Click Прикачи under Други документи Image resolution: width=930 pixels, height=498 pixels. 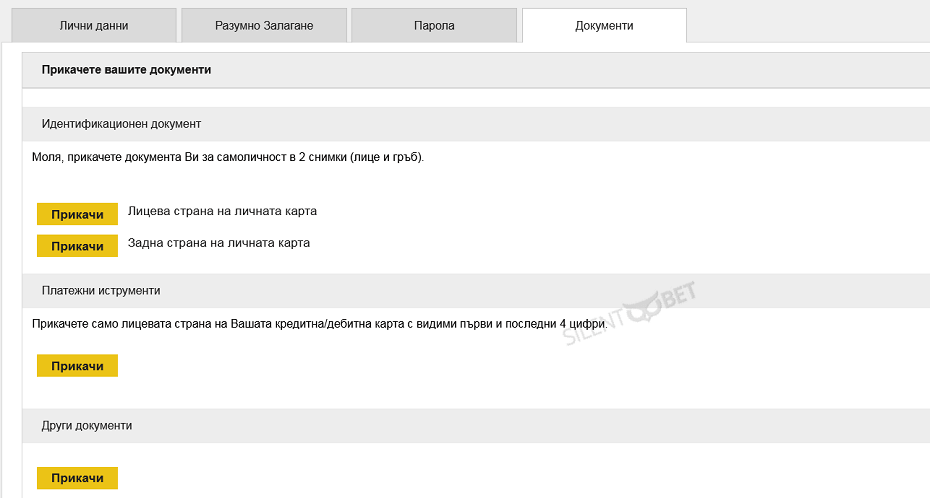(77, 478)
